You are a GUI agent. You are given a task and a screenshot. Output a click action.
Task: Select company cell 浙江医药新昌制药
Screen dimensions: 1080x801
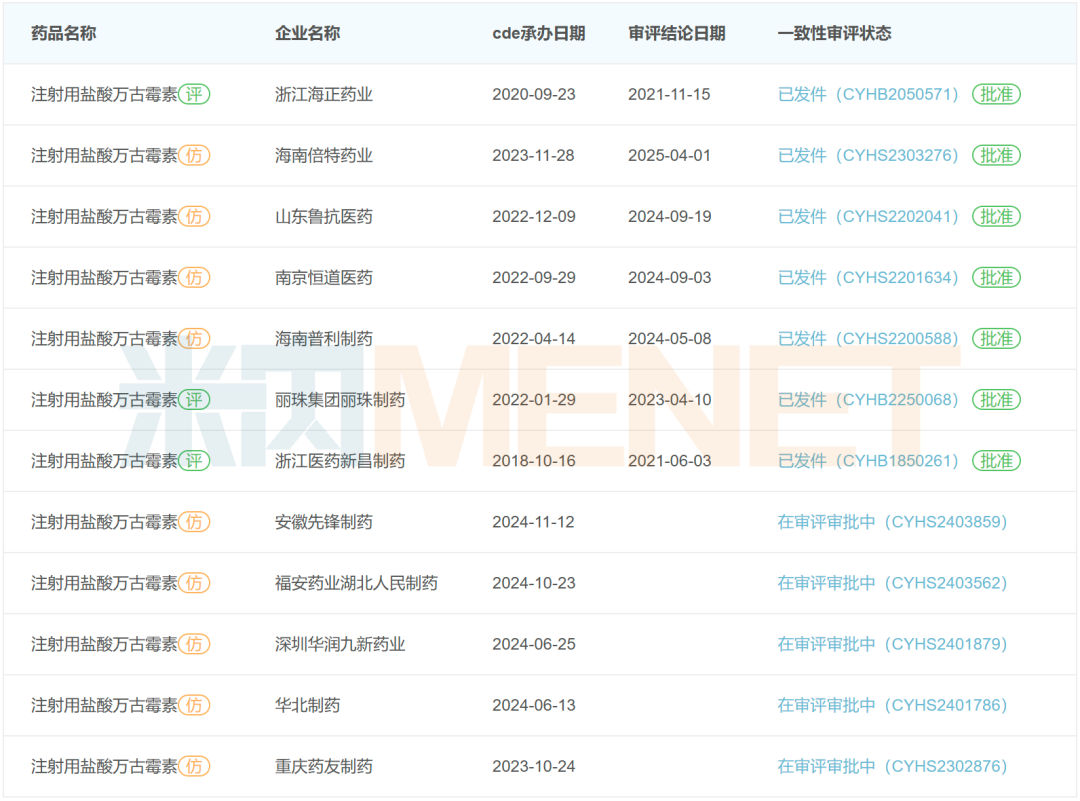pos(340,461)
